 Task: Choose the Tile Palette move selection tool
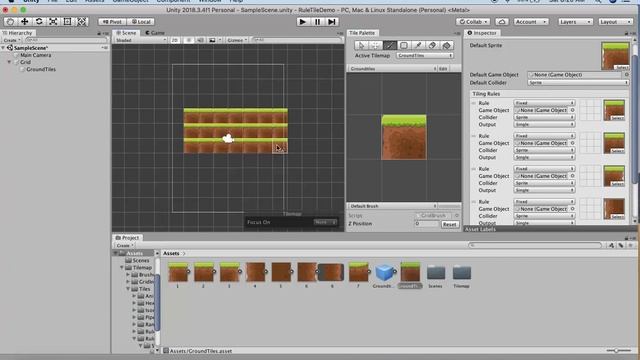(376, 45)
